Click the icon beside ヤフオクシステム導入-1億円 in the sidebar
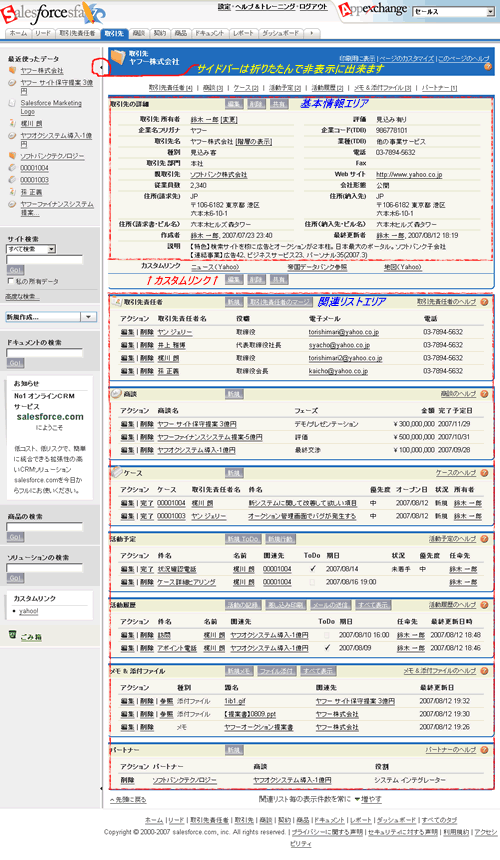This screenshot has height=860, width=500. [12, 135]
